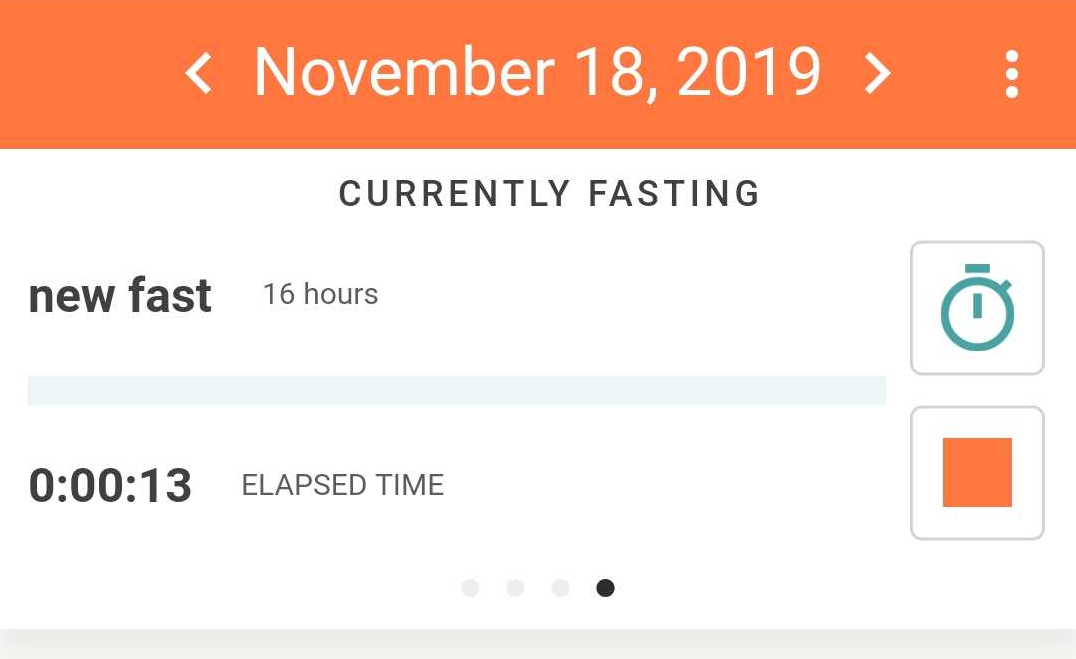Switch to the first page indicator dot

470,588
